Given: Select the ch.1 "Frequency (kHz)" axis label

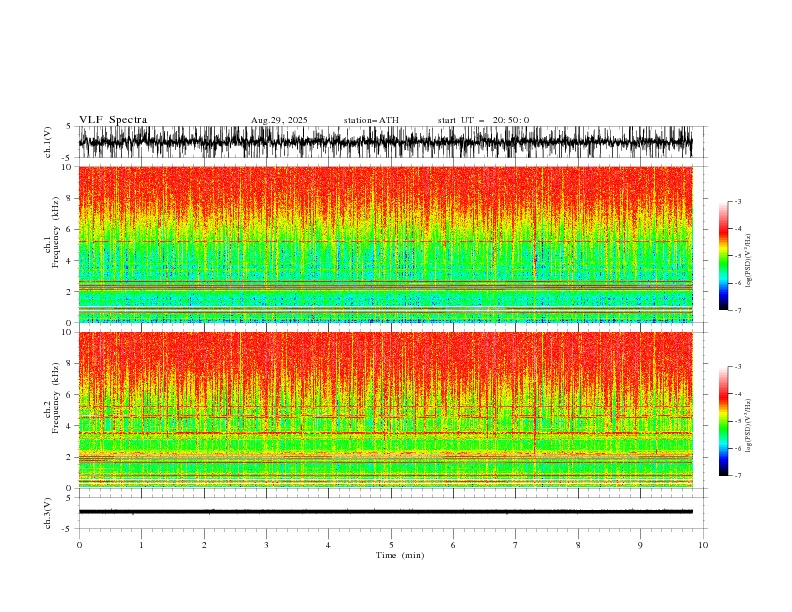Looking at the screenshot, I should [x=55, y=232].
